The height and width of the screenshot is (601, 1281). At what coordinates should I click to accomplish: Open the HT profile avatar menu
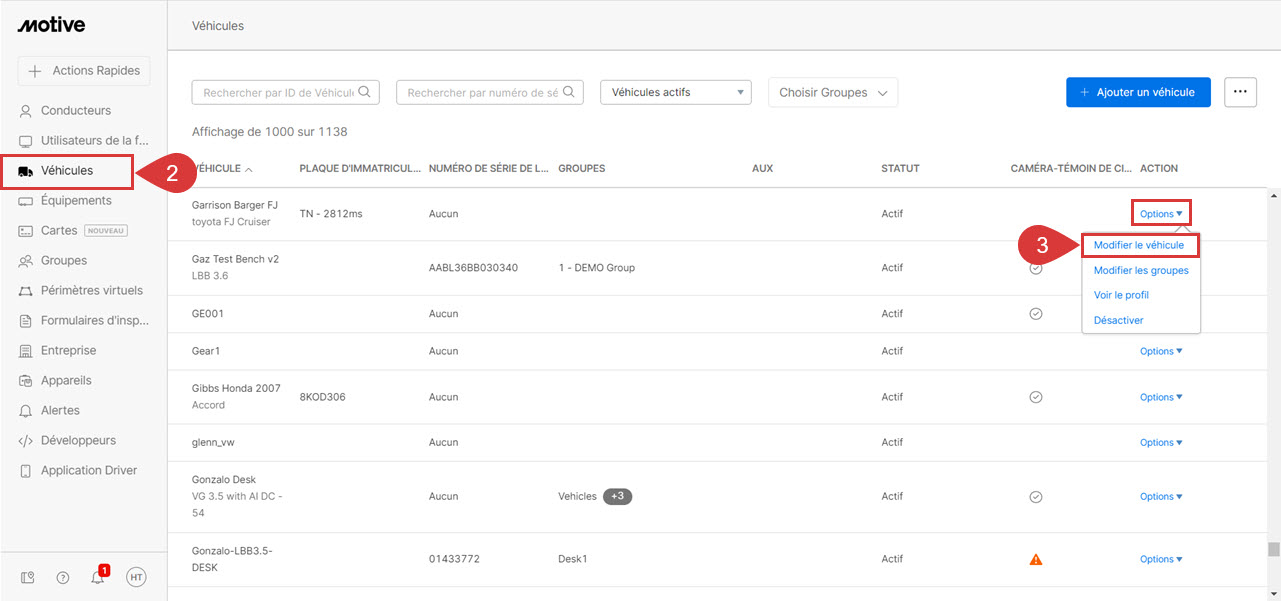pos(136,577)
